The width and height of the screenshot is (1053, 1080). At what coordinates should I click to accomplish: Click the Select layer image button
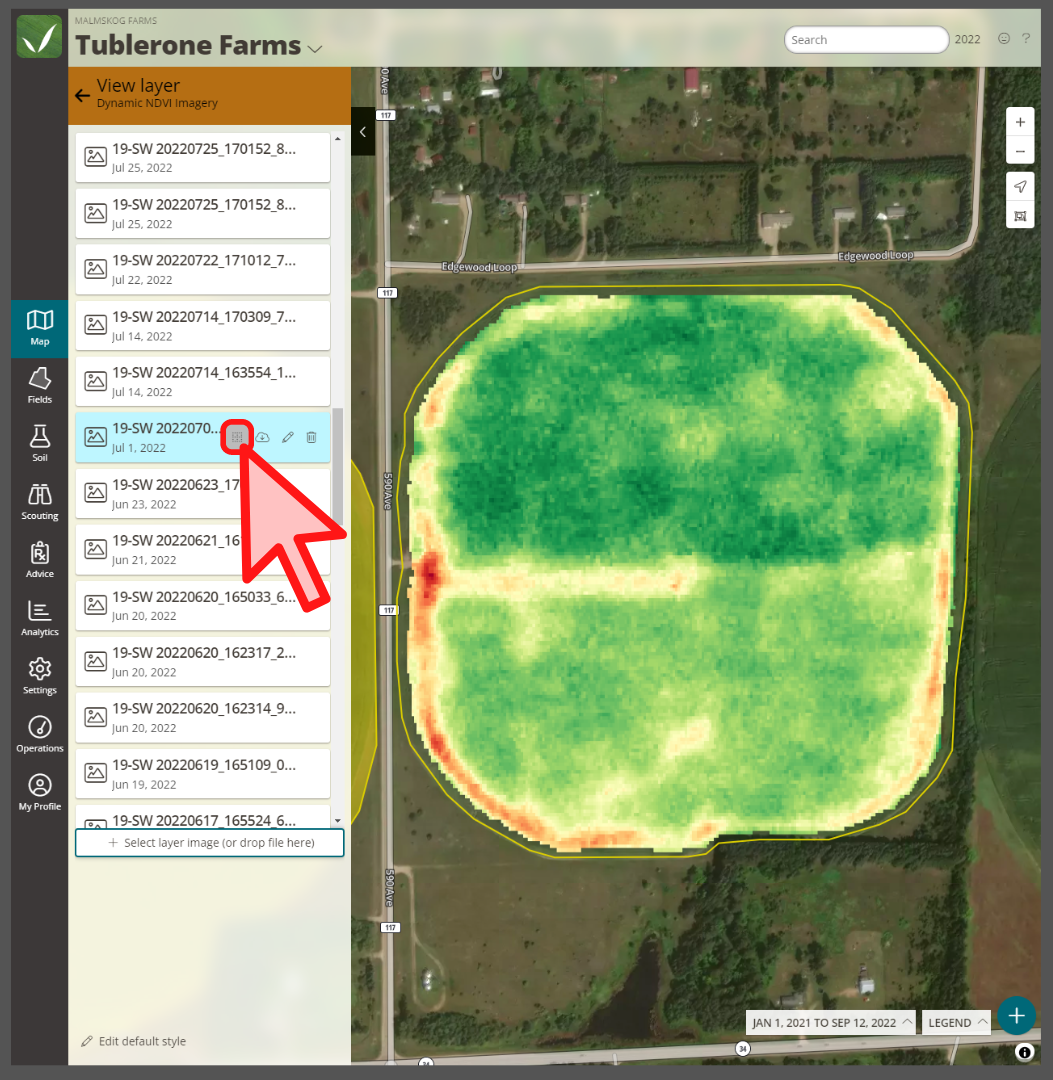click(x=209, y=842)
